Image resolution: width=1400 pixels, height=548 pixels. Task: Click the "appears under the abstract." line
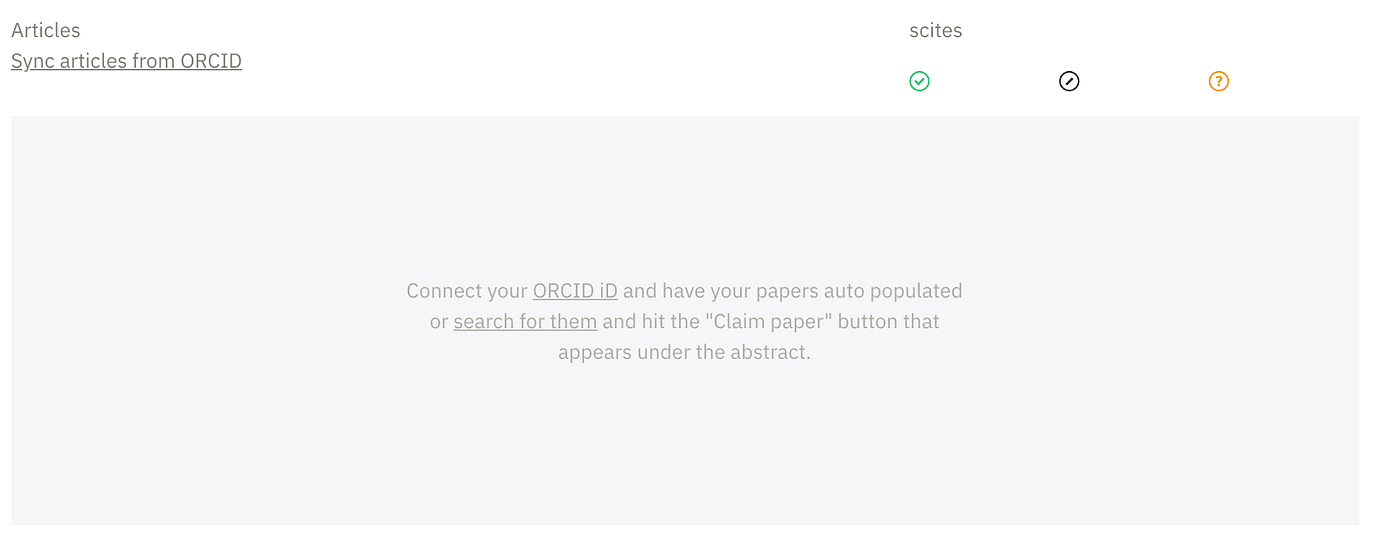coord(684,352)
